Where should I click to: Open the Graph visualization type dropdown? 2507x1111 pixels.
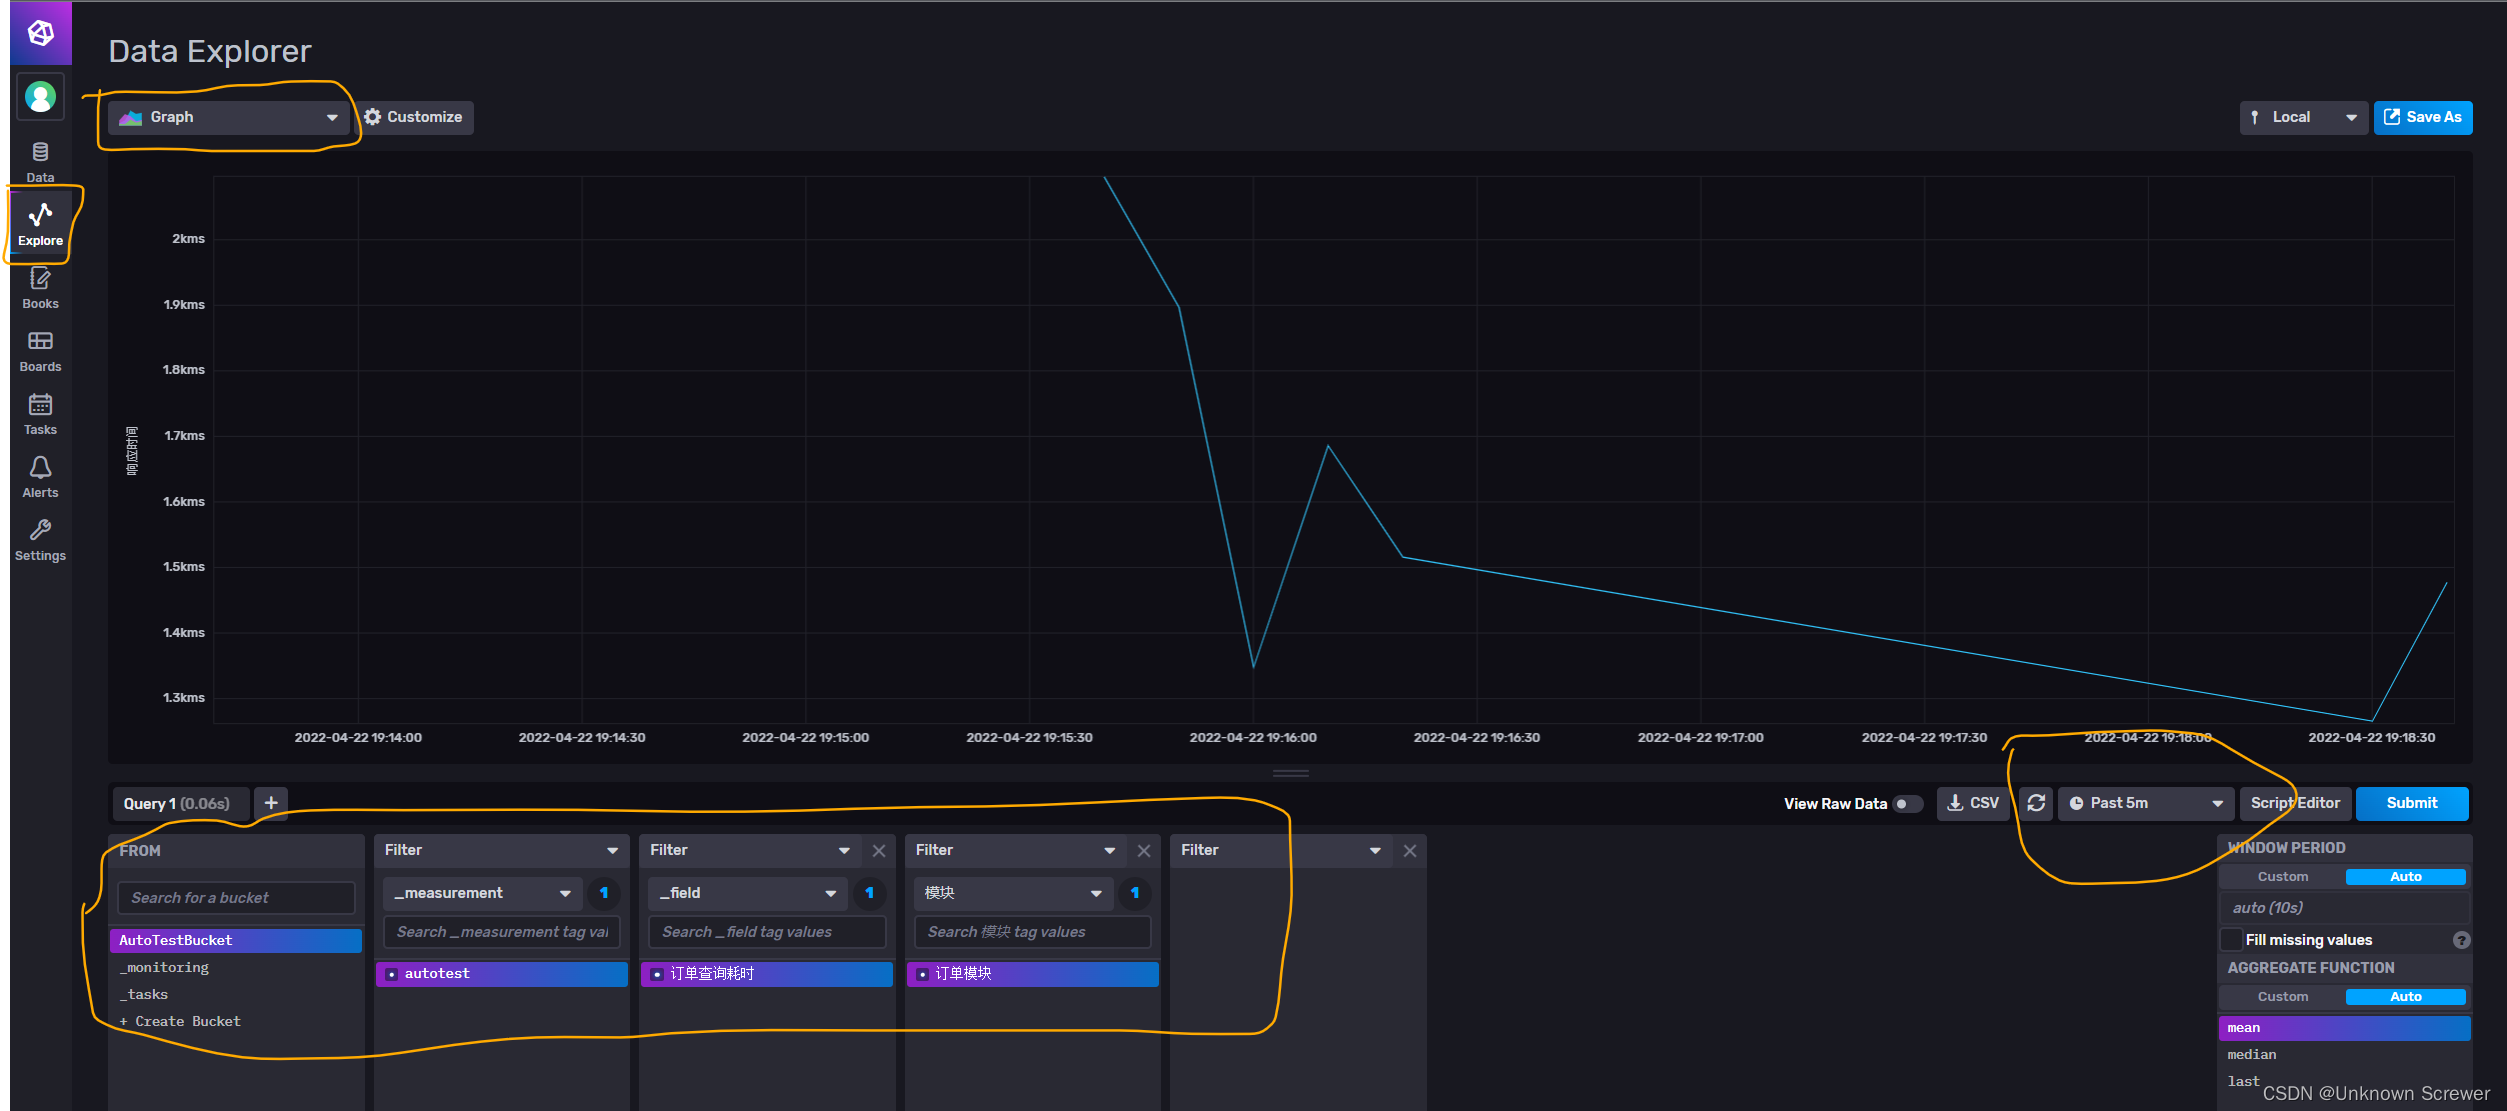229,117
